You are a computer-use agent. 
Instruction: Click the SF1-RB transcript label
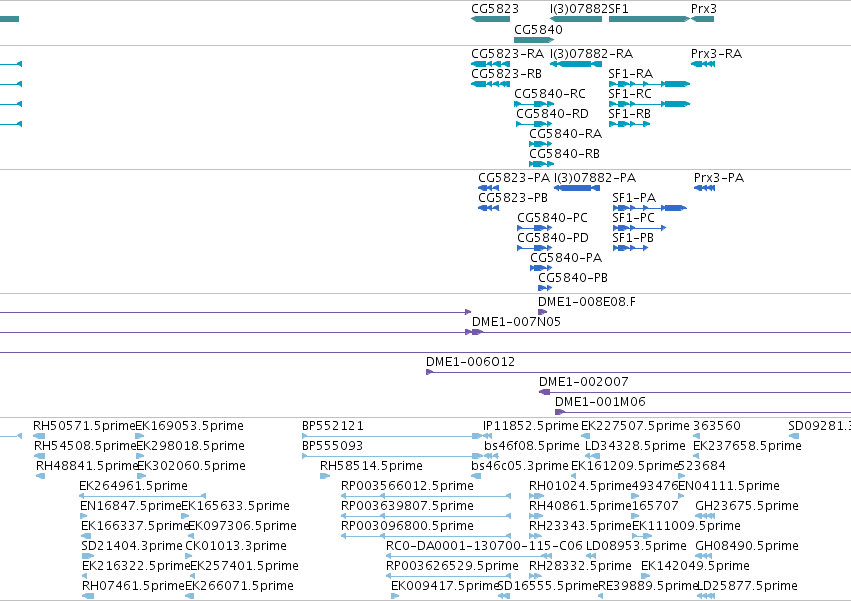click(x=629, y=114)
